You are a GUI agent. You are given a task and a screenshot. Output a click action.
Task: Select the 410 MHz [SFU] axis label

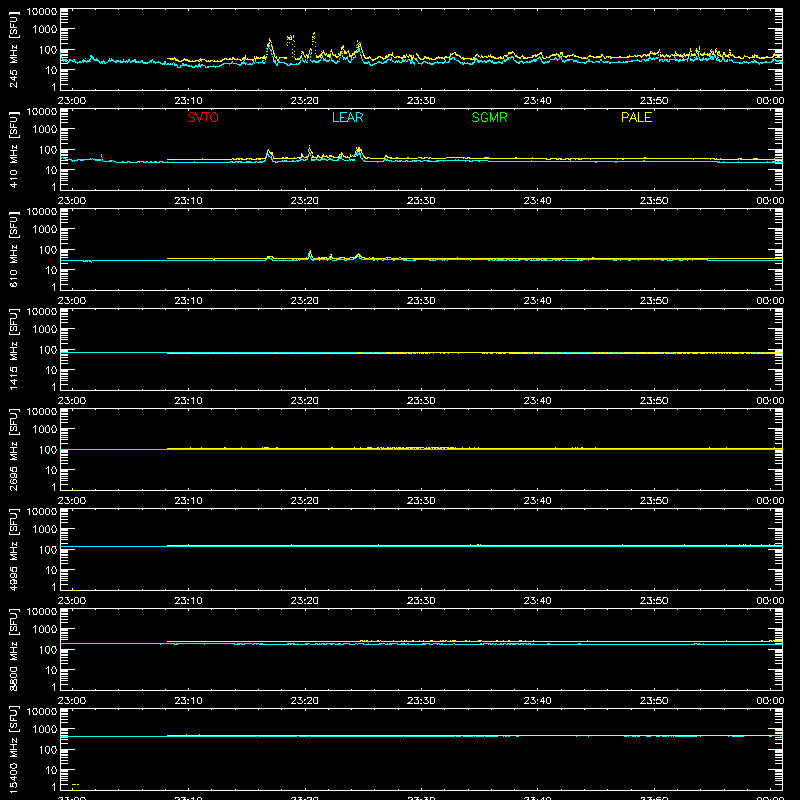[14, 149]
